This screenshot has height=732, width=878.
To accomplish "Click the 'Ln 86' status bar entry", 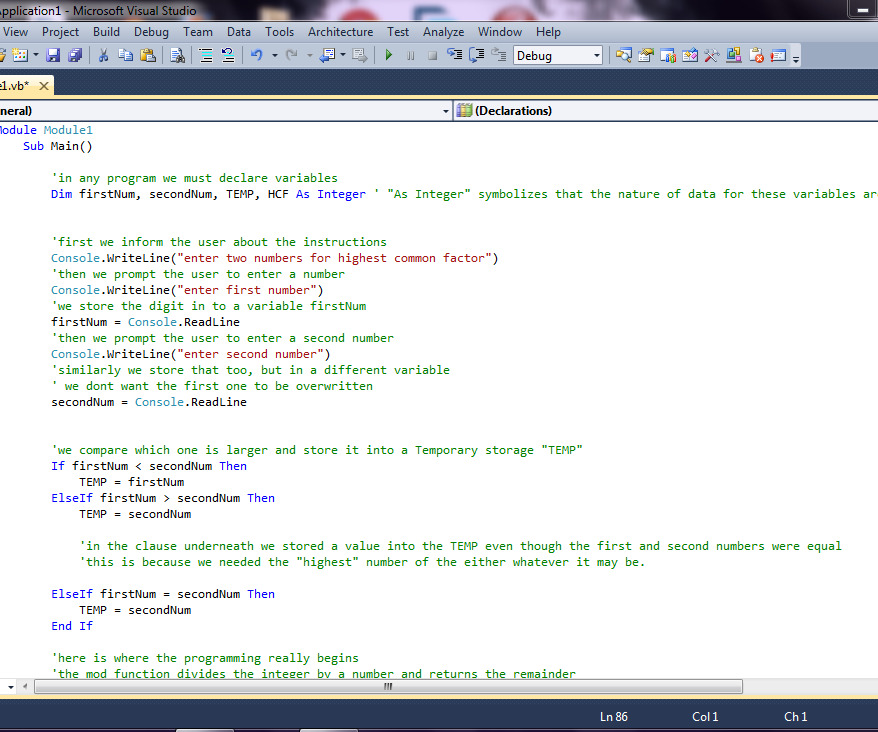I will [x=614, y=716].
